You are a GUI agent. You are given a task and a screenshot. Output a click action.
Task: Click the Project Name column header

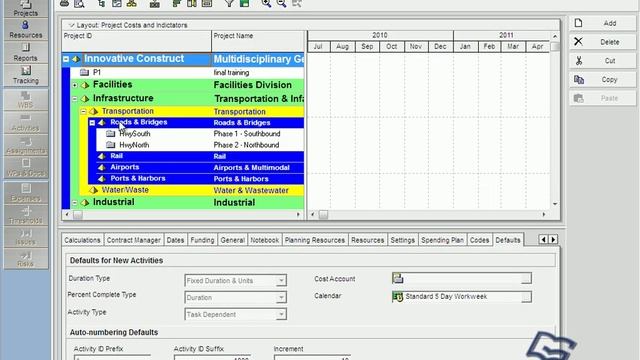[258, 41]
